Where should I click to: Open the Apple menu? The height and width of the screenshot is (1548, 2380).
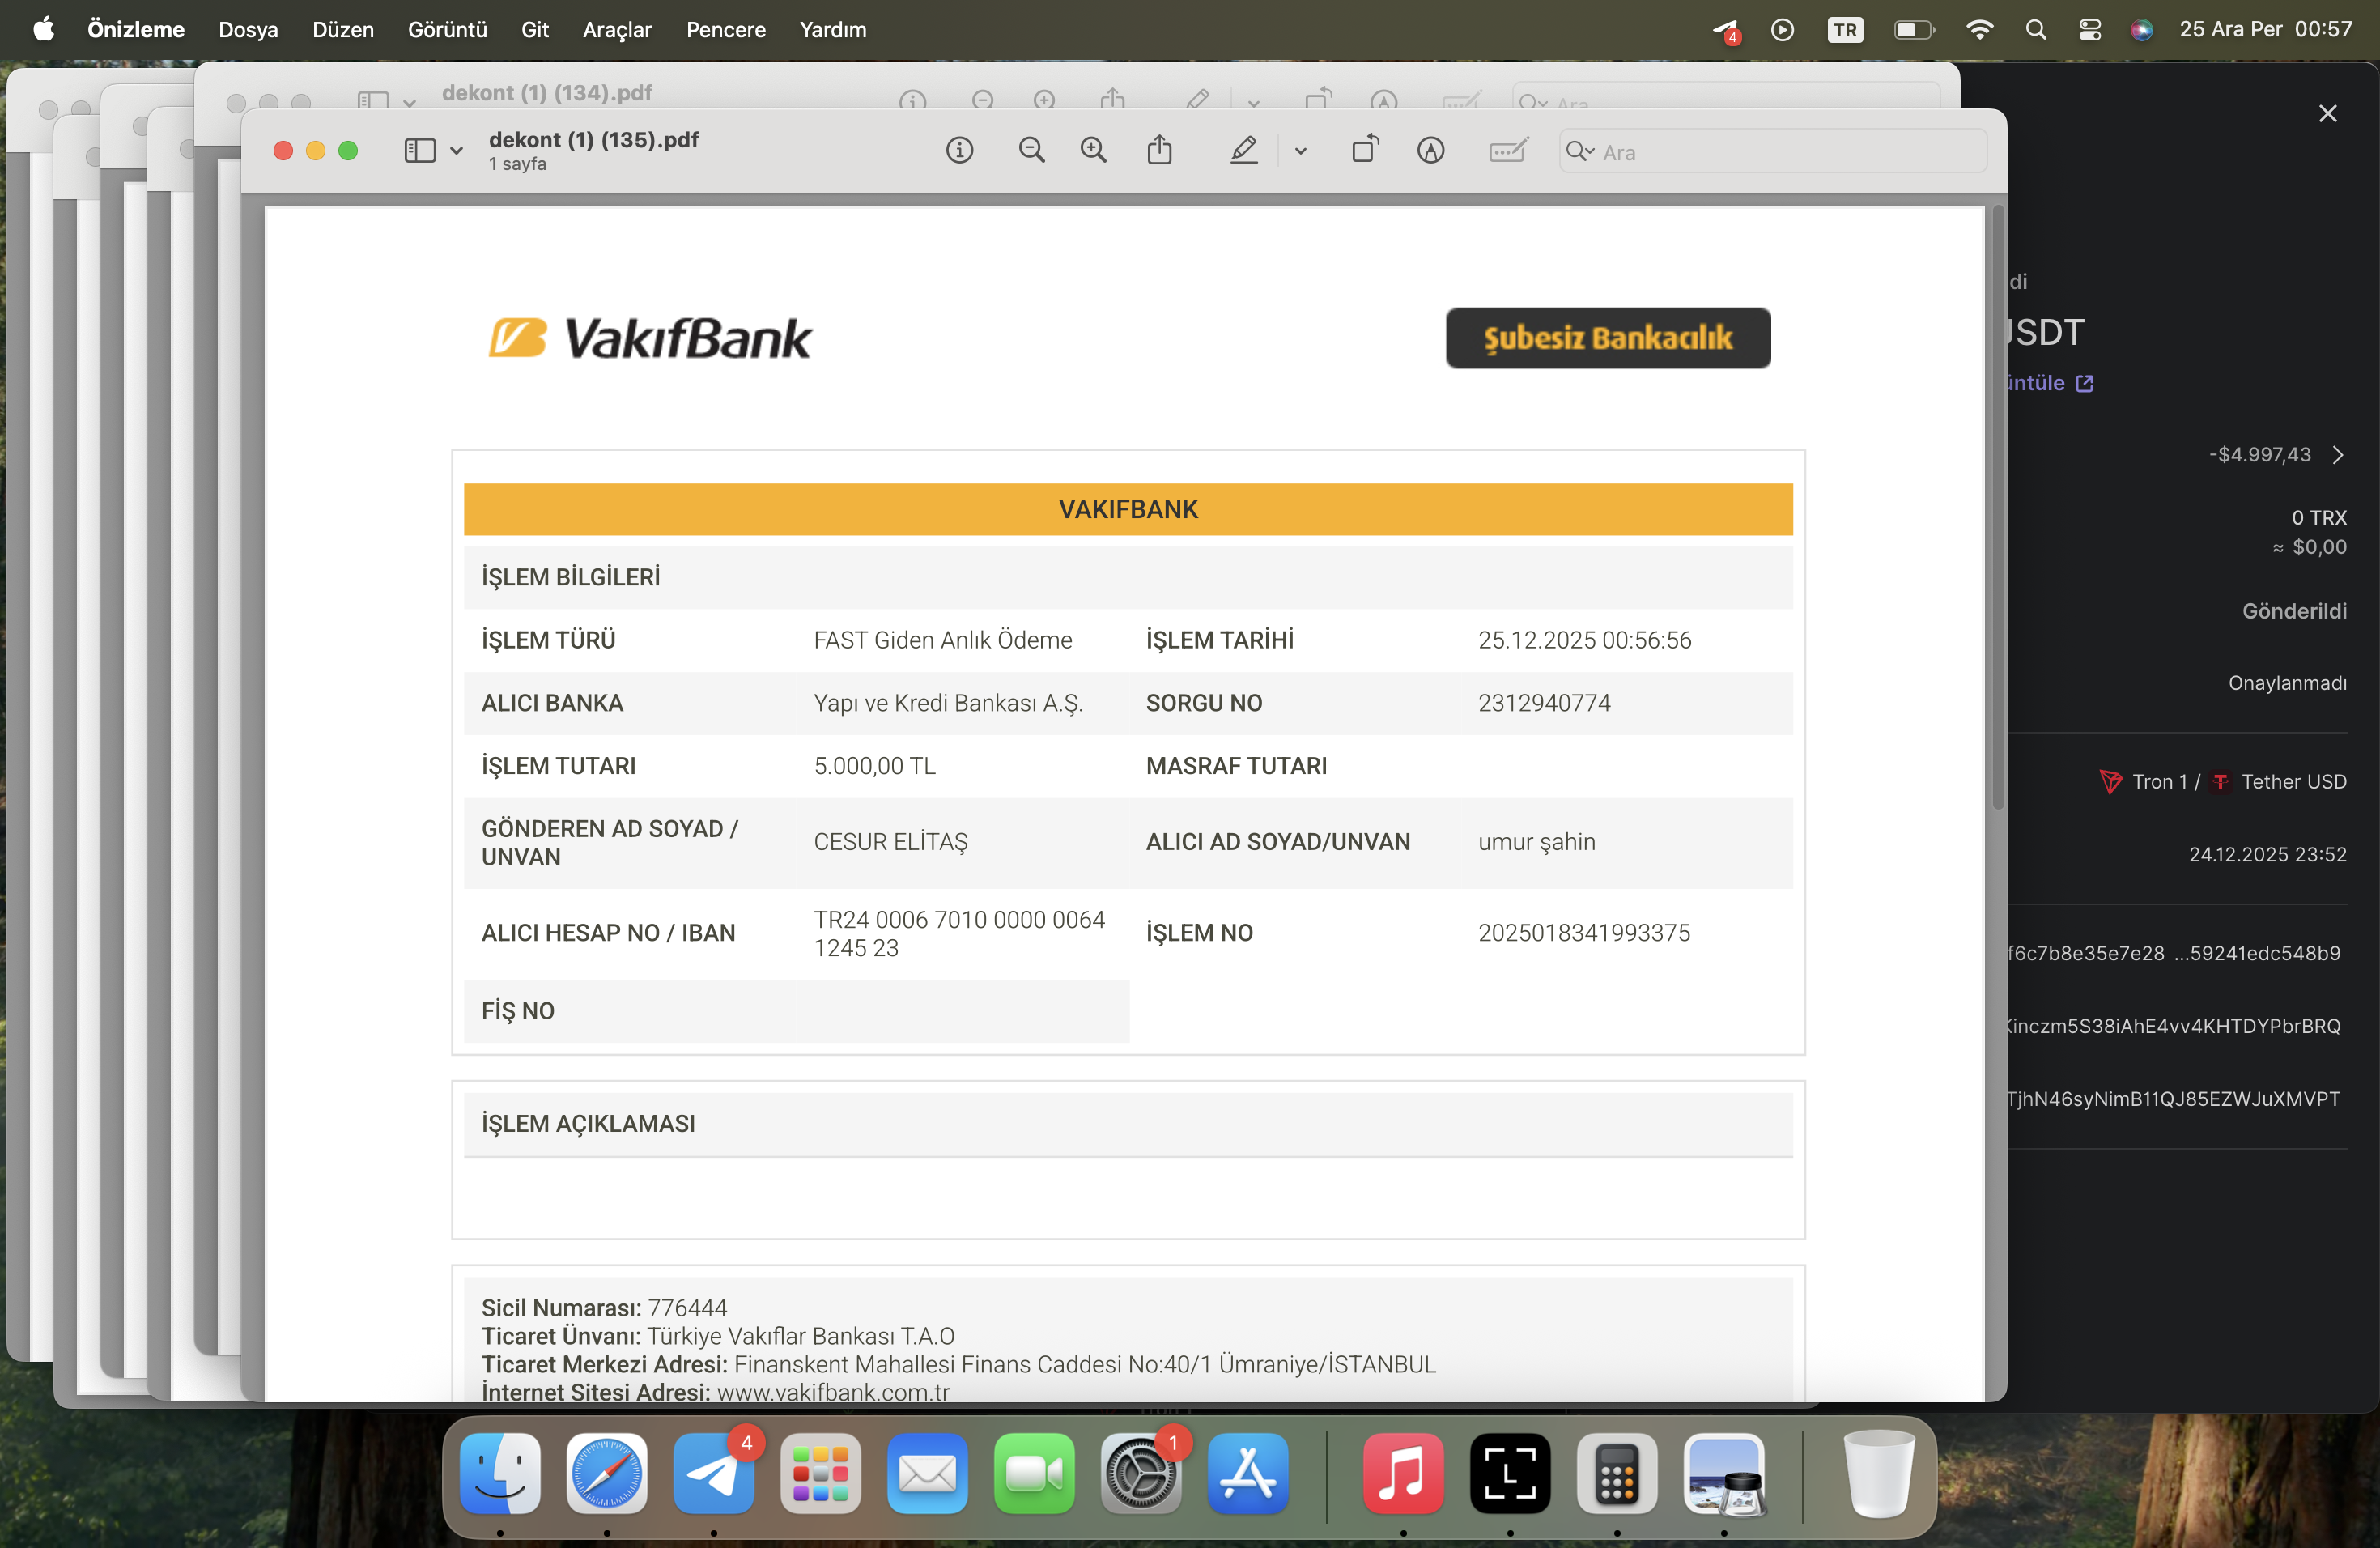(43, 29)
